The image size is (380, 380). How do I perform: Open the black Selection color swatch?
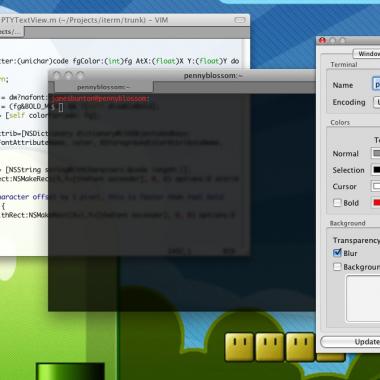coord(376,170)
